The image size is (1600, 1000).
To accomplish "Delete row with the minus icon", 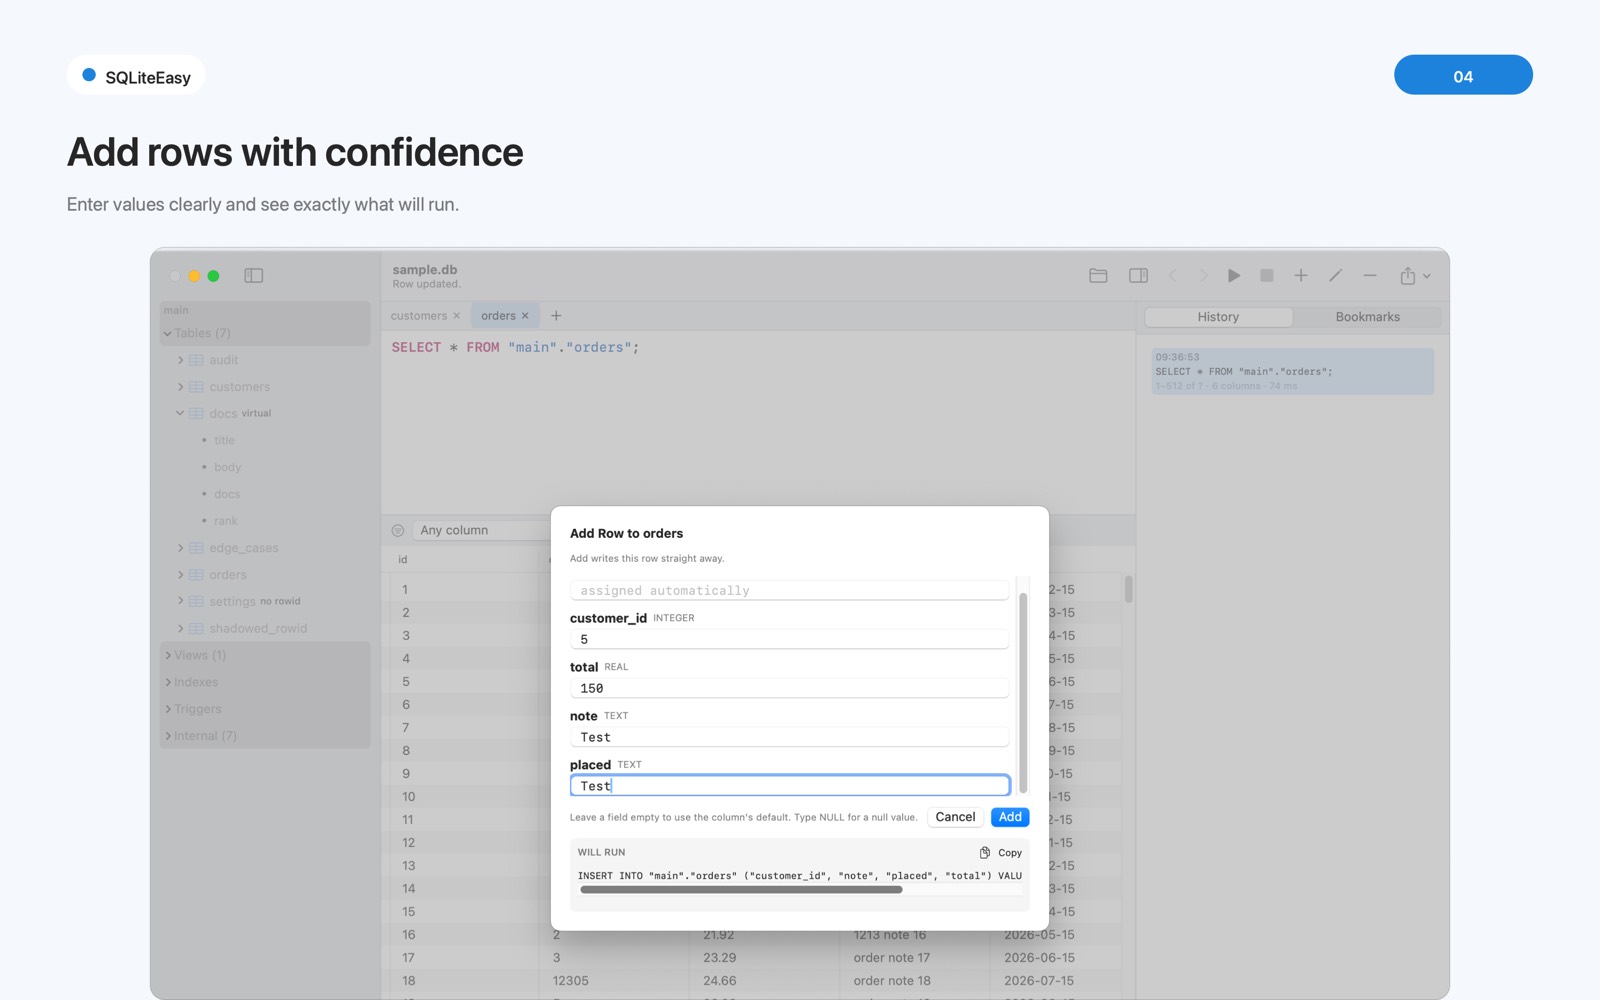I will 1370,276.
